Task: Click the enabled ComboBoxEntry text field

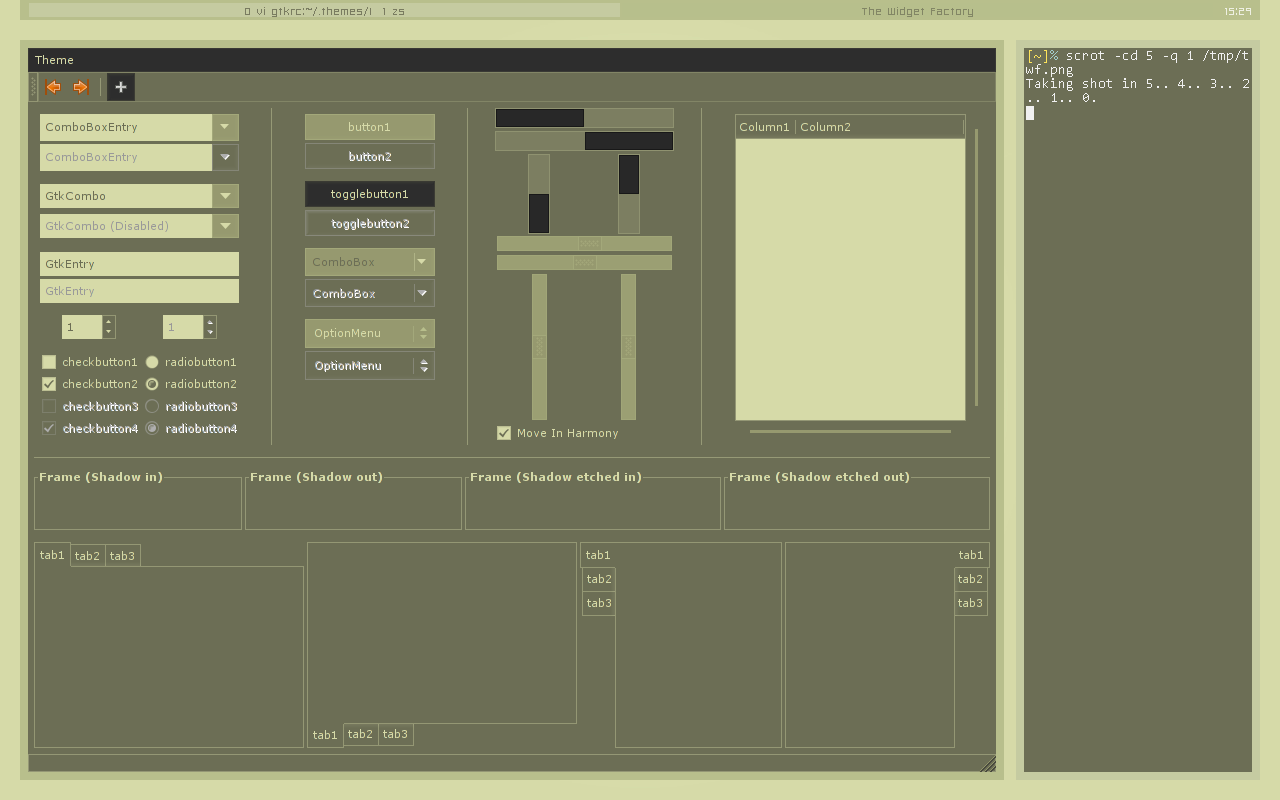Action: [x=126, y=127]
